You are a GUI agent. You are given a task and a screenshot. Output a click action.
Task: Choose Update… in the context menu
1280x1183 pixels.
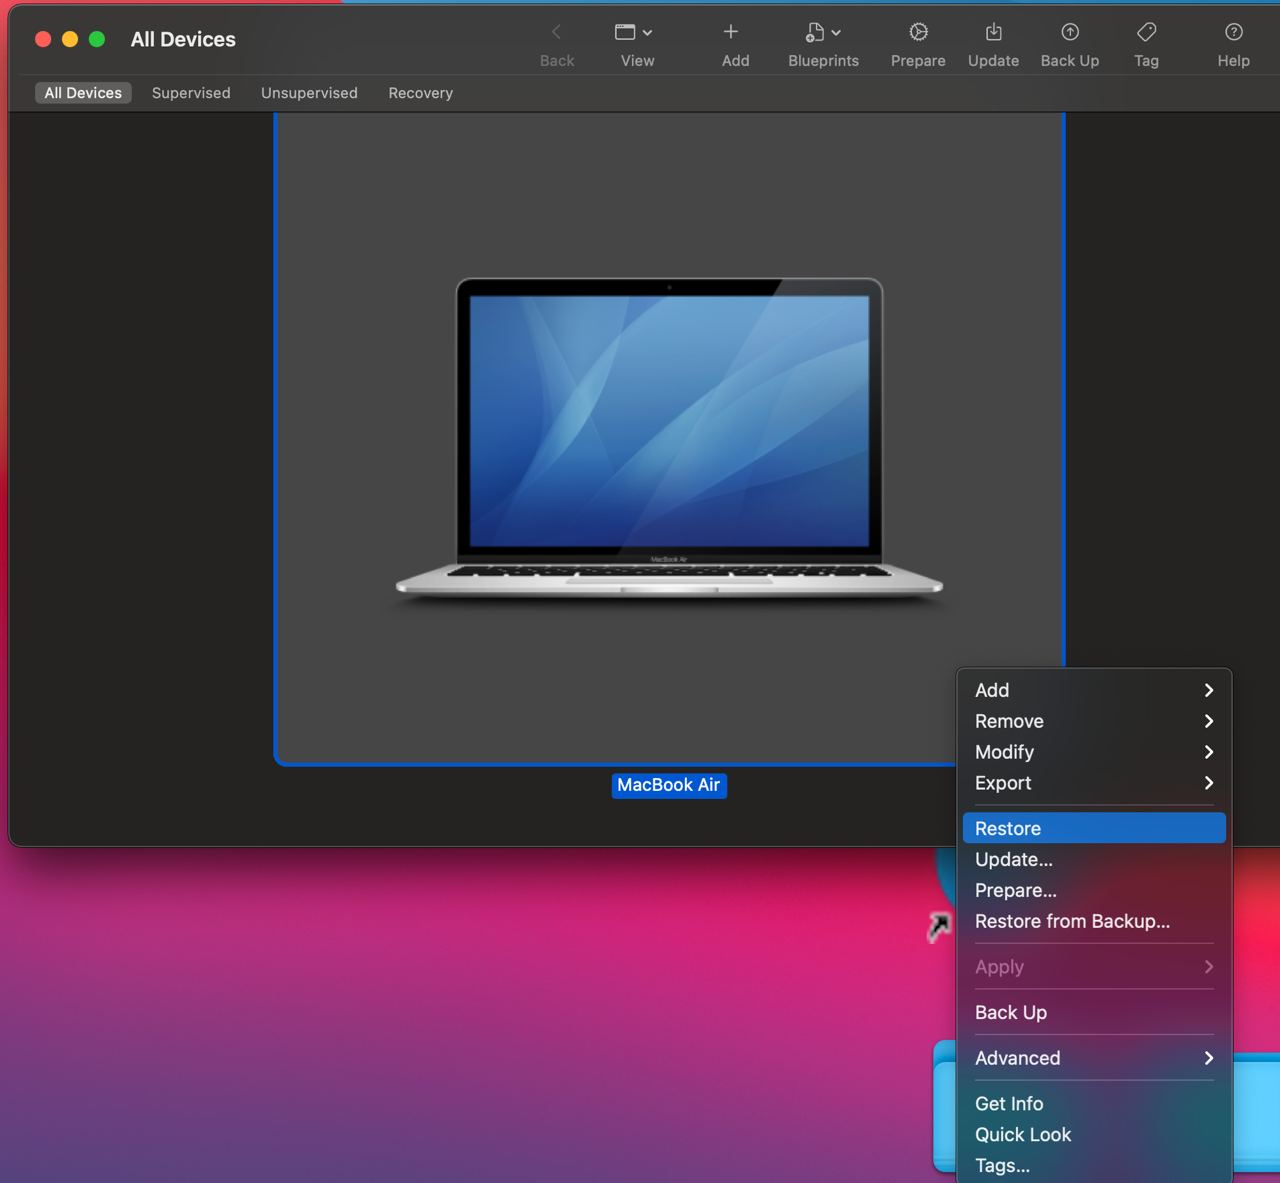[1094, 859]
